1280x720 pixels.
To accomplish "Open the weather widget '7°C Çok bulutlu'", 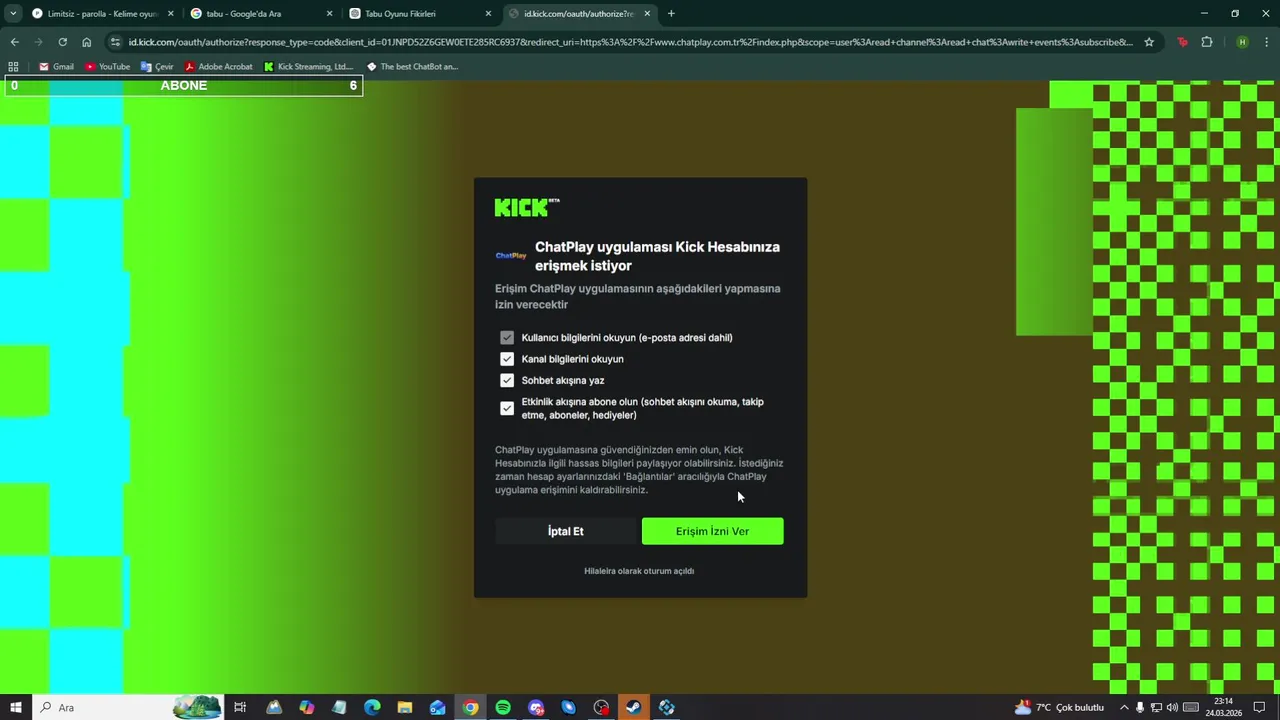I will pyautogui.click(x=1059, y=708).
